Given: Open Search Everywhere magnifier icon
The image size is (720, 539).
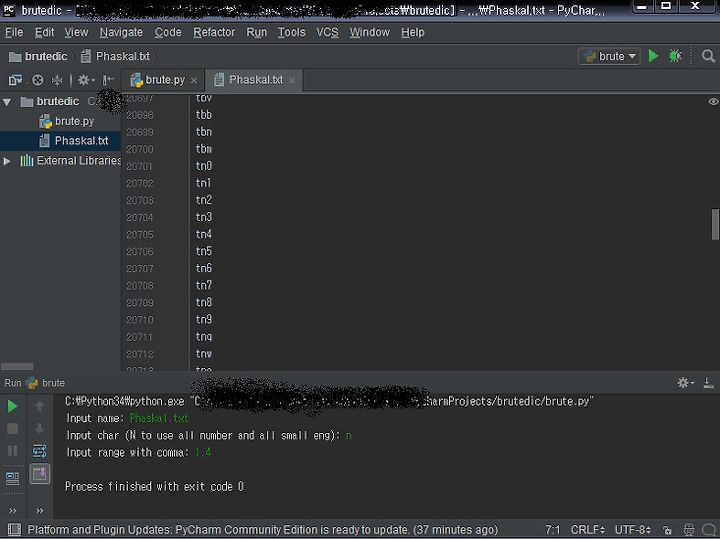Looking at the screenshot, I should (x=708, y=56).
